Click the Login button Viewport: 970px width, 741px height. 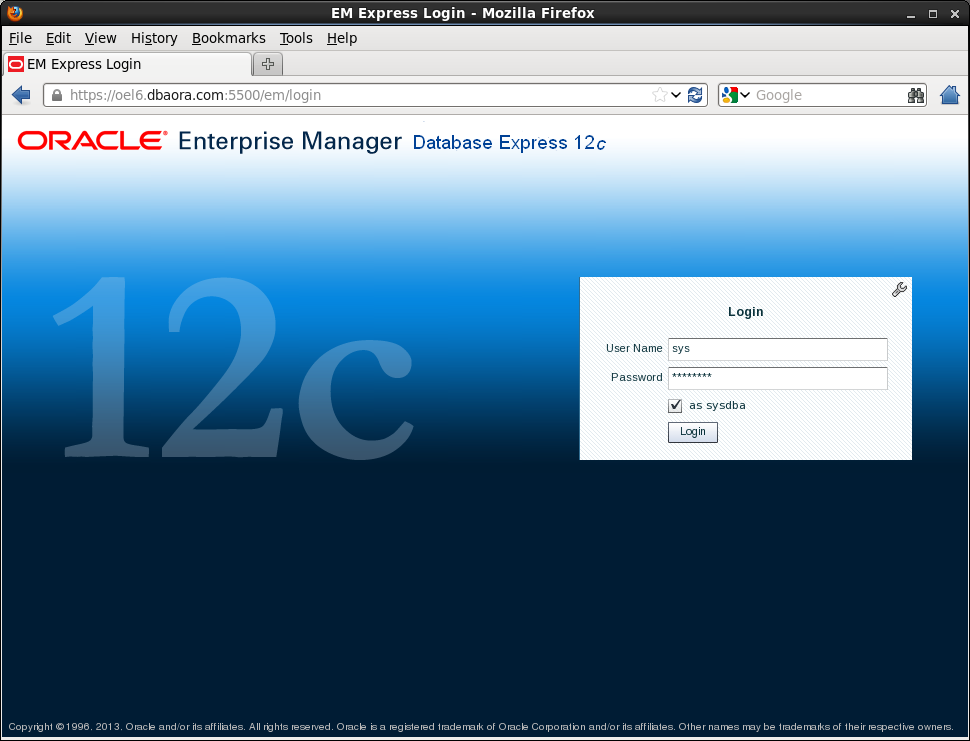[x=693, y=432]
